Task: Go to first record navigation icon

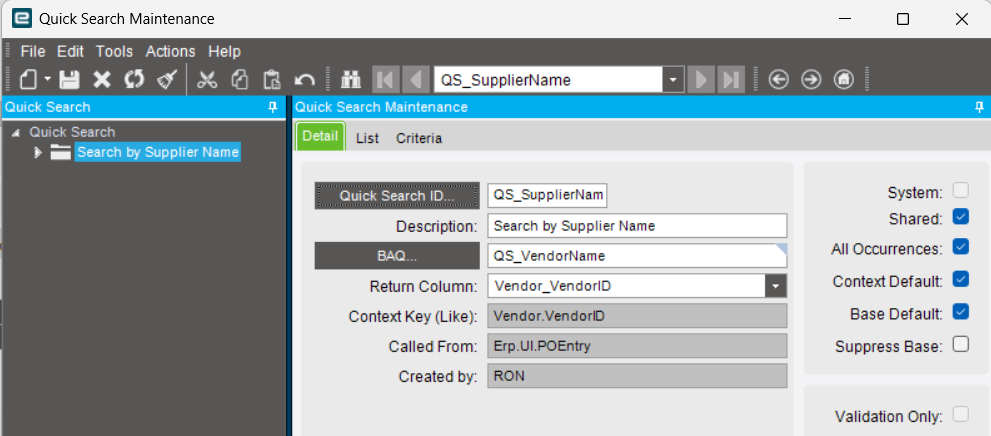Action: [x=384, y=80]
